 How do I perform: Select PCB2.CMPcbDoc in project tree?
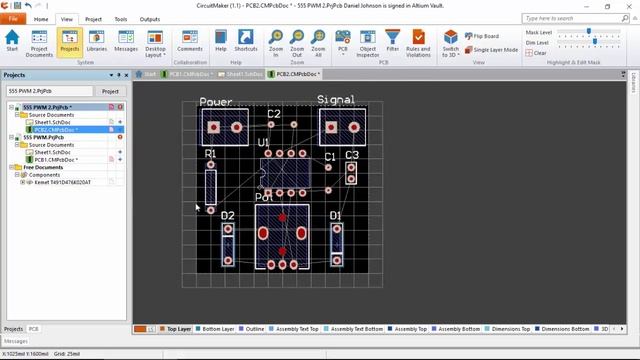56,130
